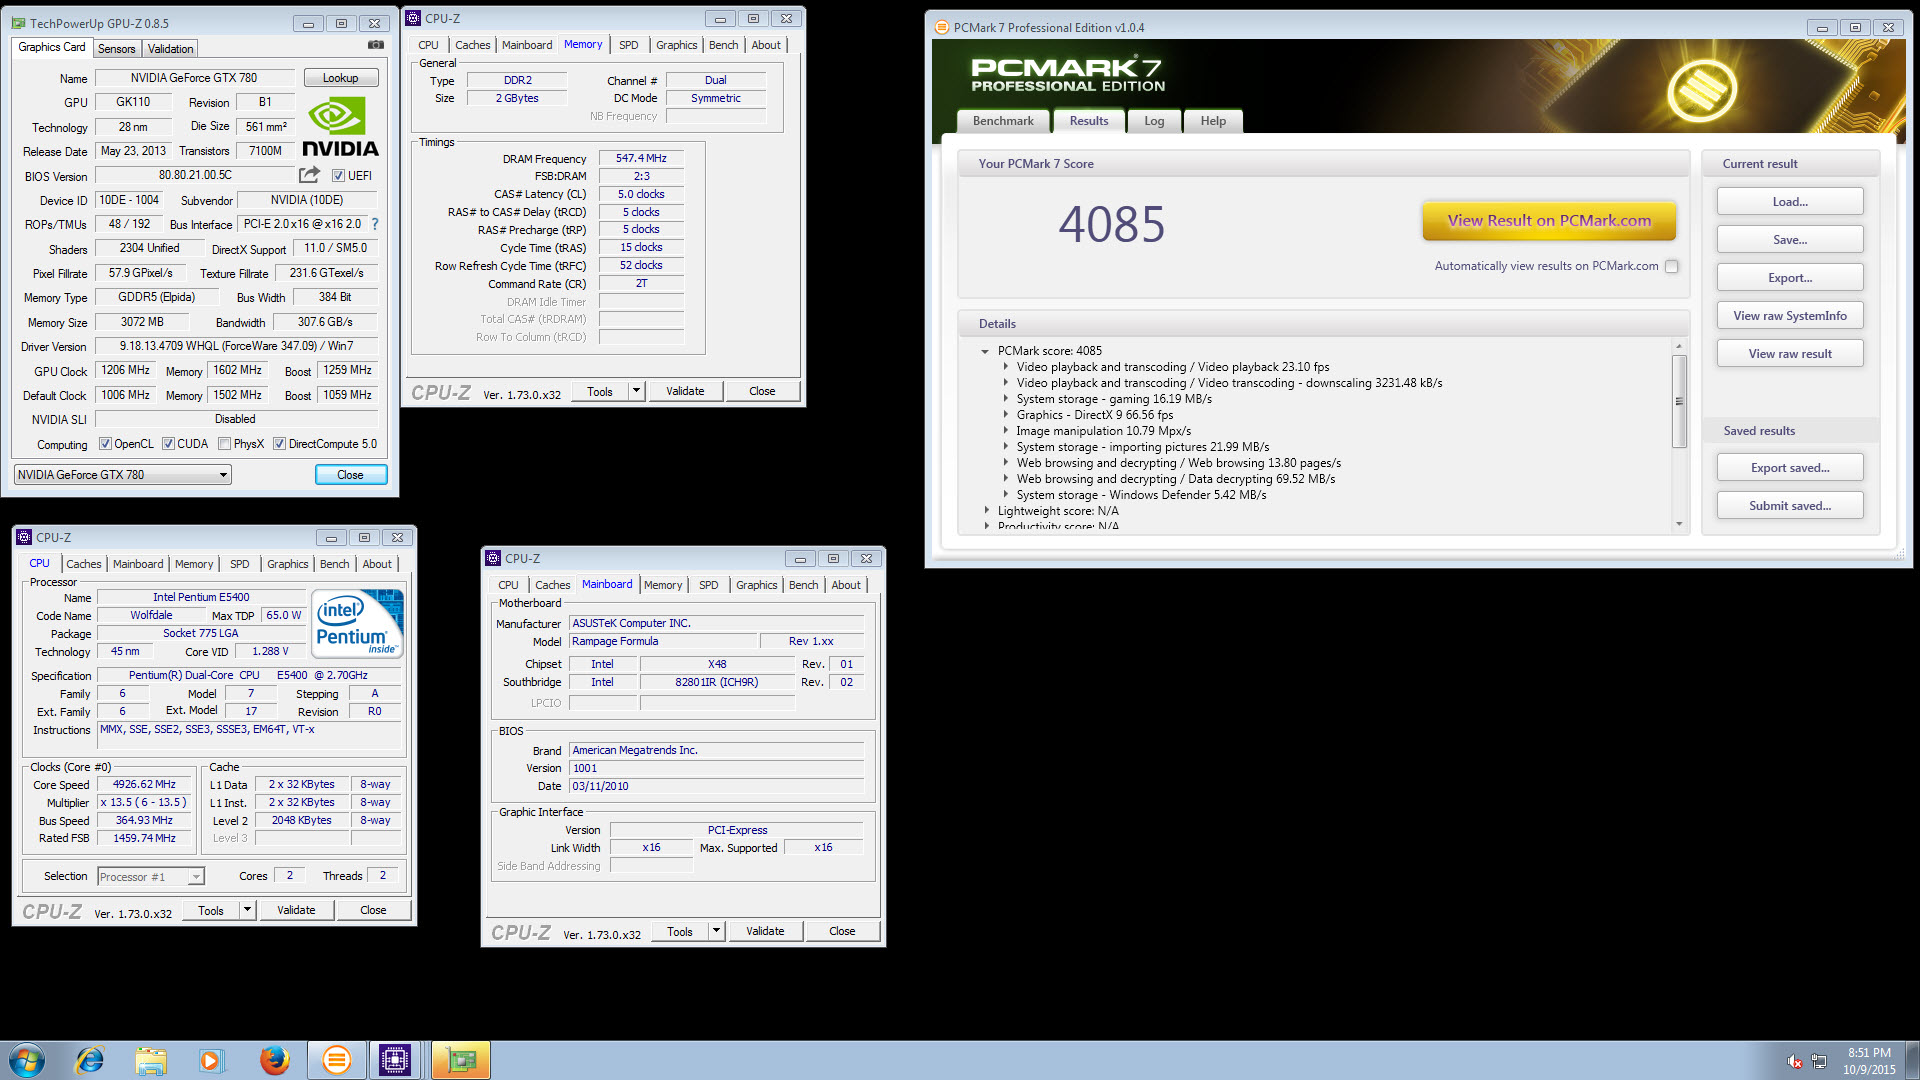Click Save... button in PCMark 7

[1790, 240]
